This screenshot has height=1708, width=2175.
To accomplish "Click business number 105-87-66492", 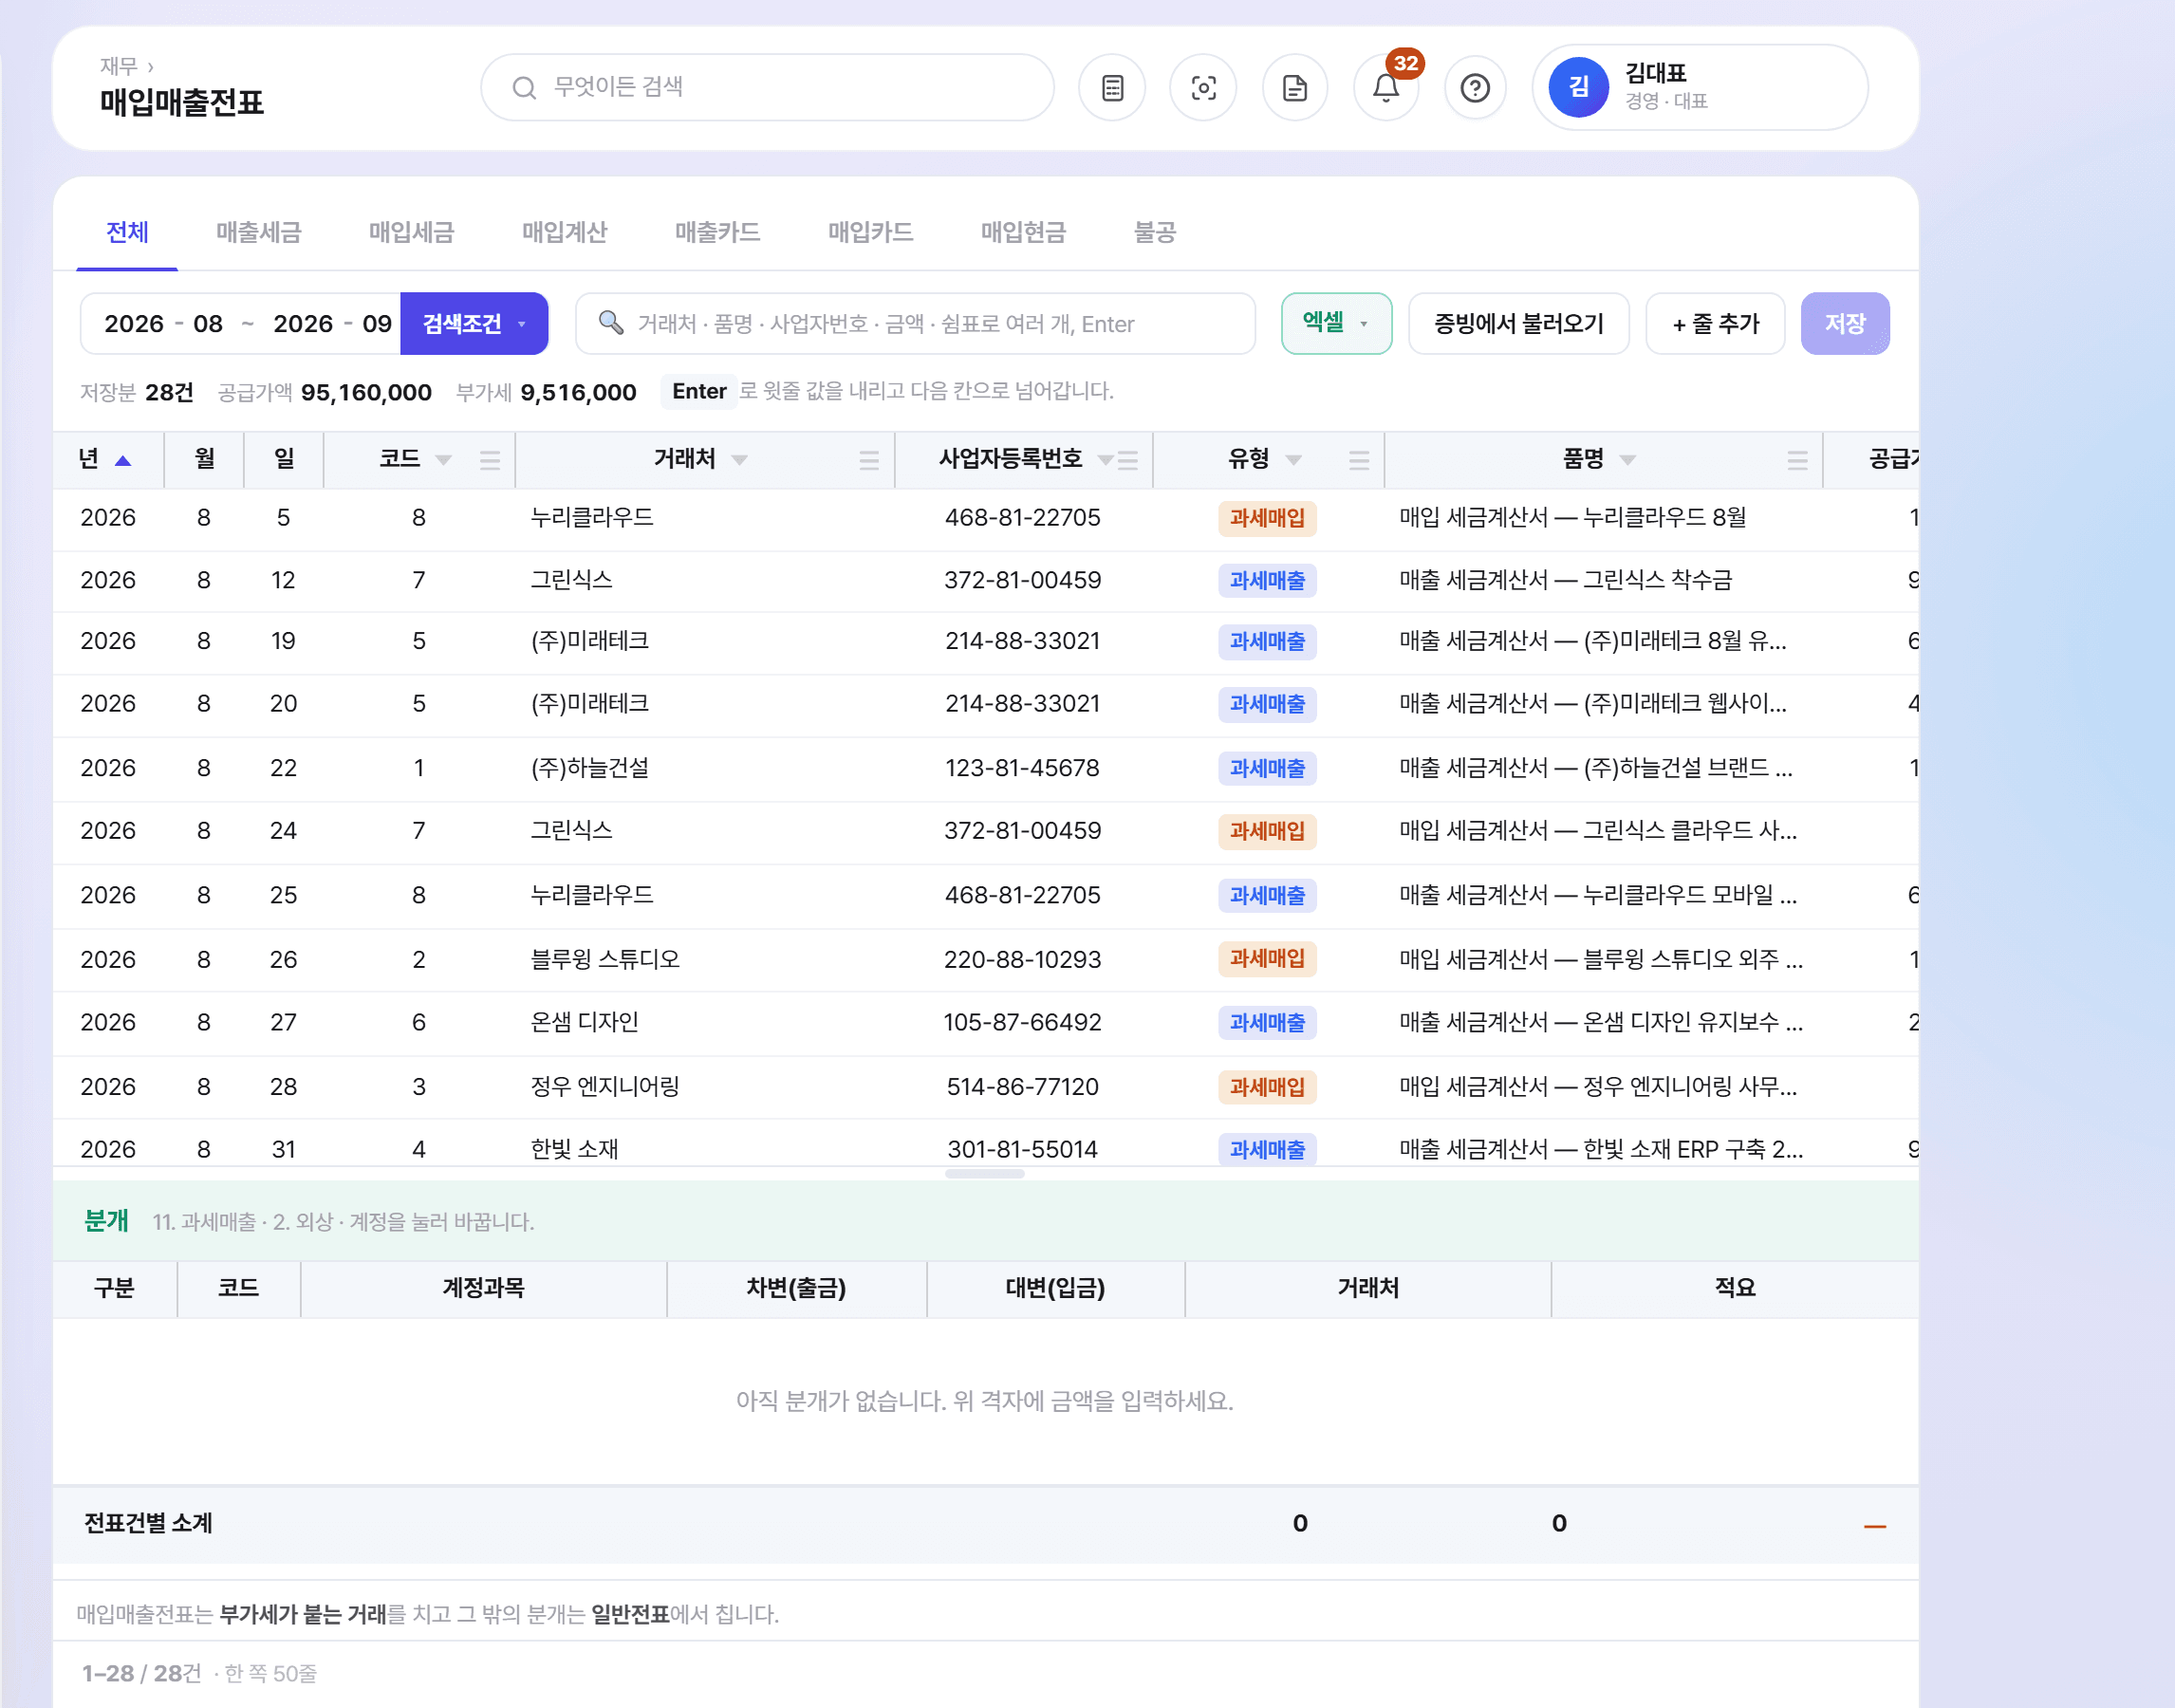I will 1022,1022.
